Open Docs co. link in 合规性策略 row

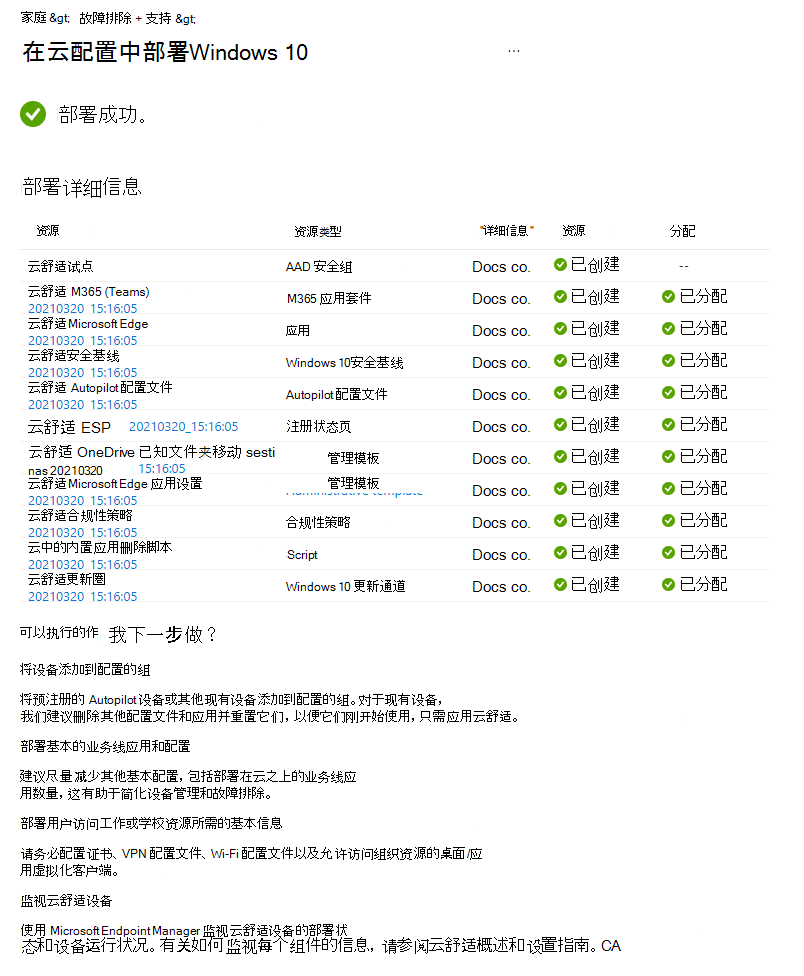point(501,522)
